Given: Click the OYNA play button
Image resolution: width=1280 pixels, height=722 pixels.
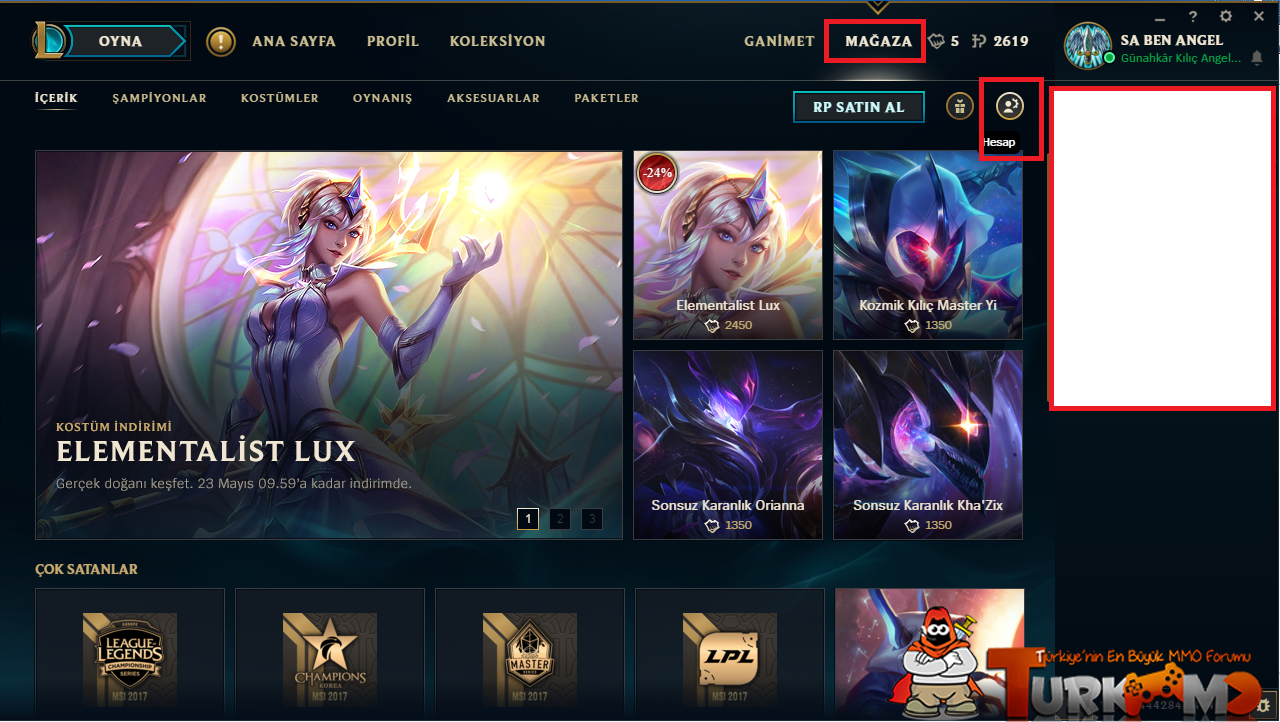Looking at the screenshot, I should point(119,42).
